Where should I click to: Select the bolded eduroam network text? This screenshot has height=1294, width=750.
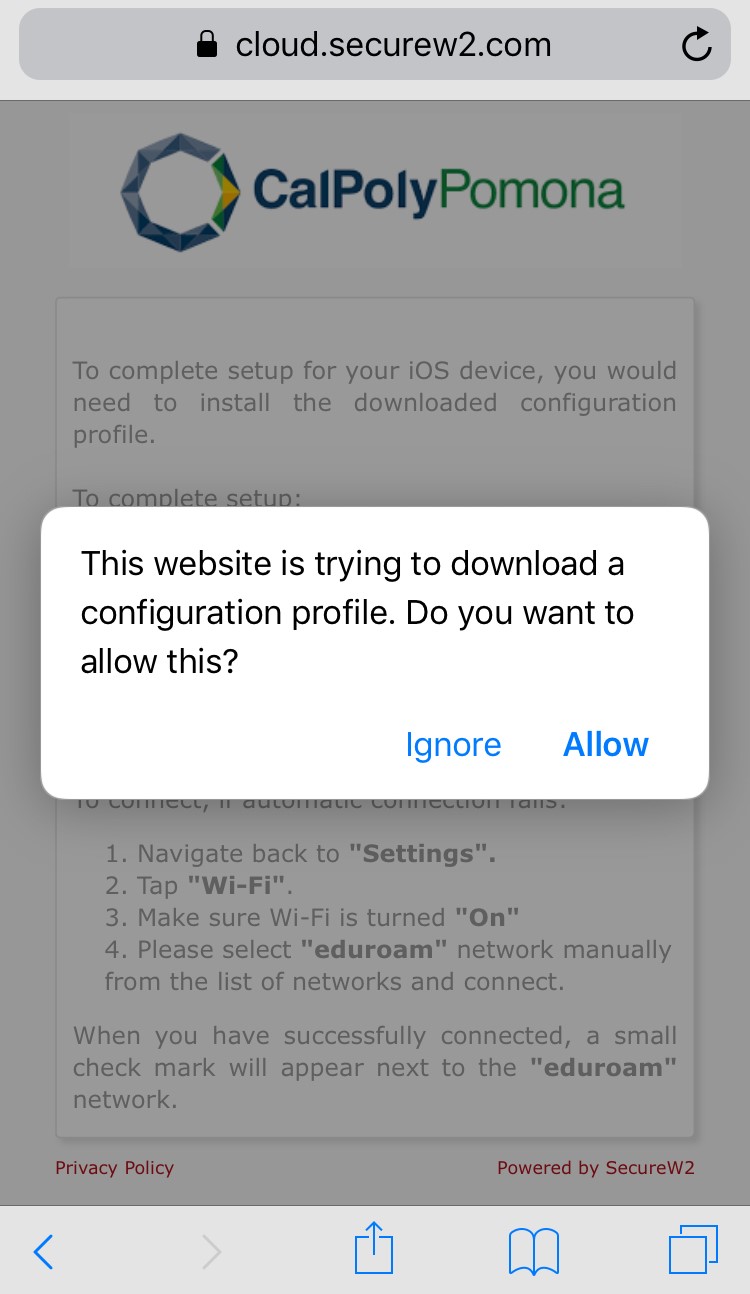602,1067
